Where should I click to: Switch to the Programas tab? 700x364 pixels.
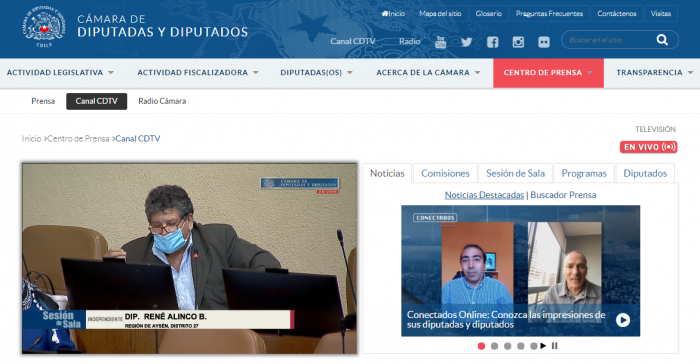pos(584,173)
